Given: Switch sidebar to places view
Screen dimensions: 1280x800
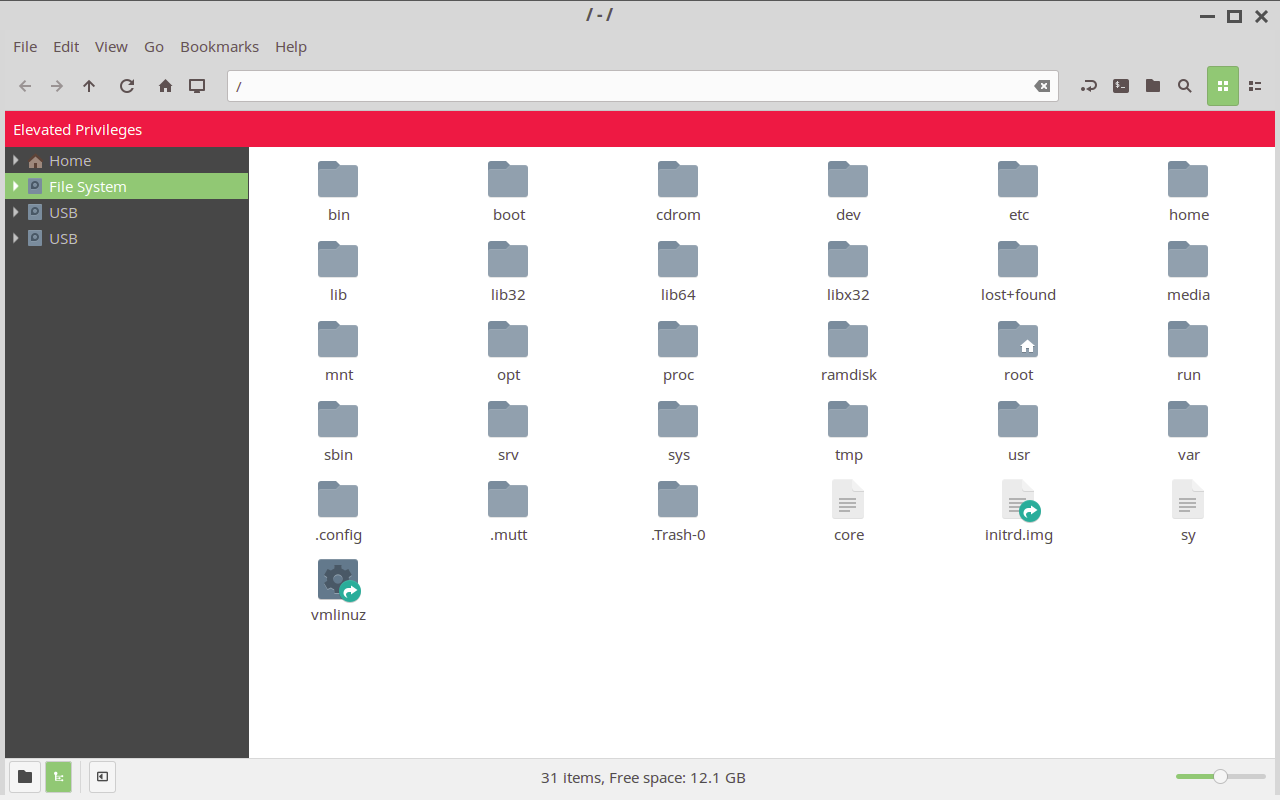Looking at the screenshot, I should point(24,777).
